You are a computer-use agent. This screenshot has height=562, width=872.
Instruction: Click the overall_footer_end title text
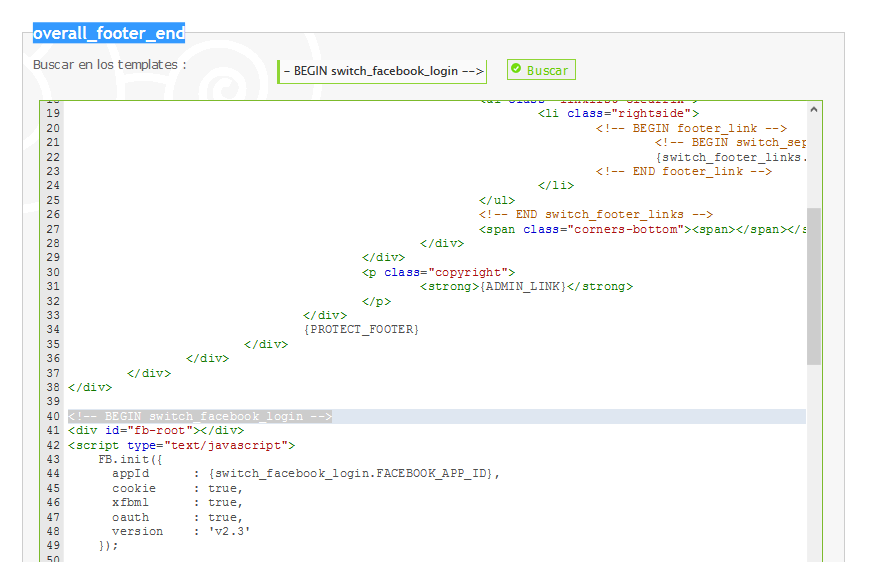(x=108, y=34)
